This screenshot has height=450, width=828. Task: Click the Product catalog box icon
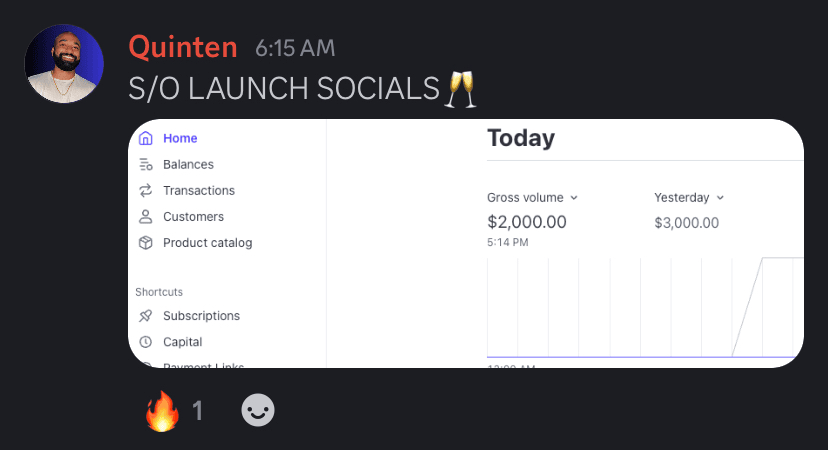(146, 242)
